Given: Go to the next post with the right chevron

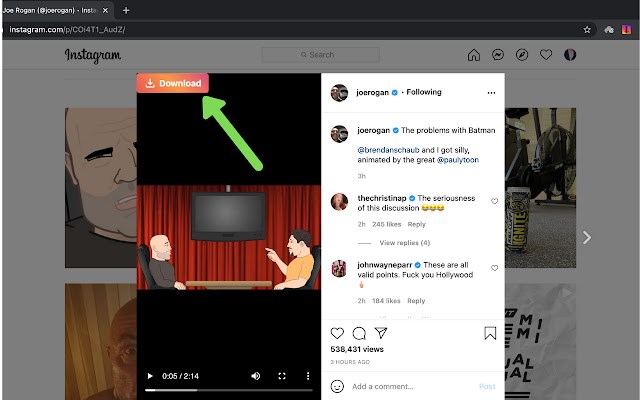Looking at the screenshot, I should [x=587, y=237].
